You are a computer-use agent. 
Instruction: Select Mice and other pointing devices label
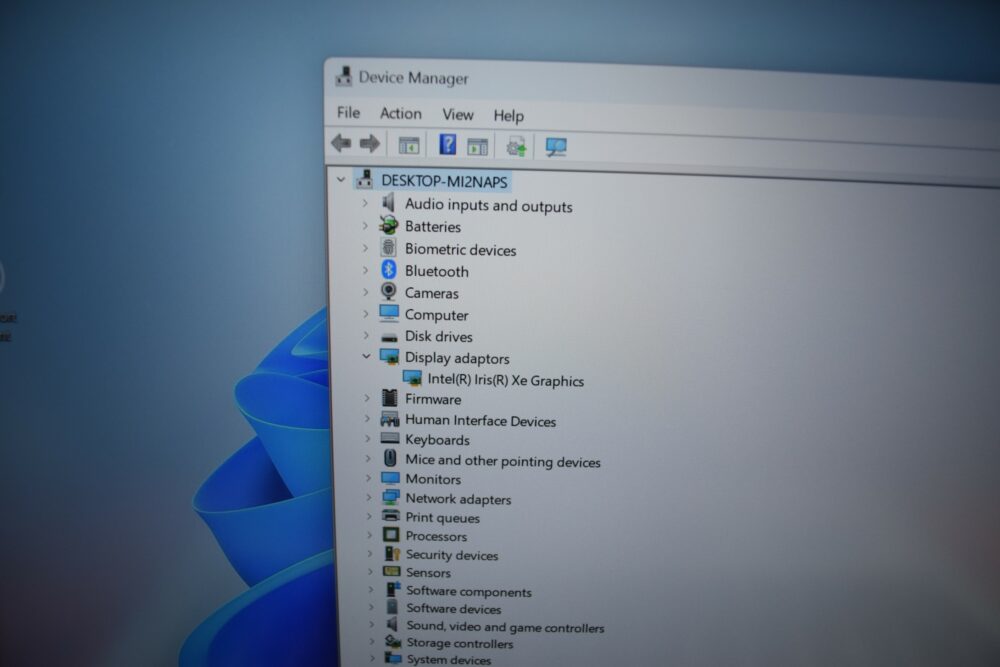click(x=503, y=461)
